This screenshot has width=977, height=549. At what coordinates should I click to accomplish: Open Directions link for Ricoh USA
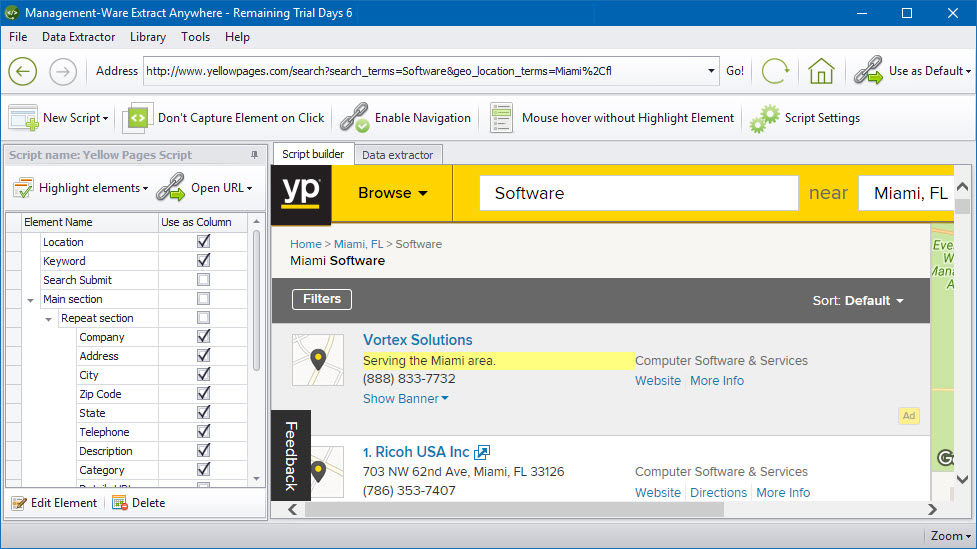(x=718, y=492)
